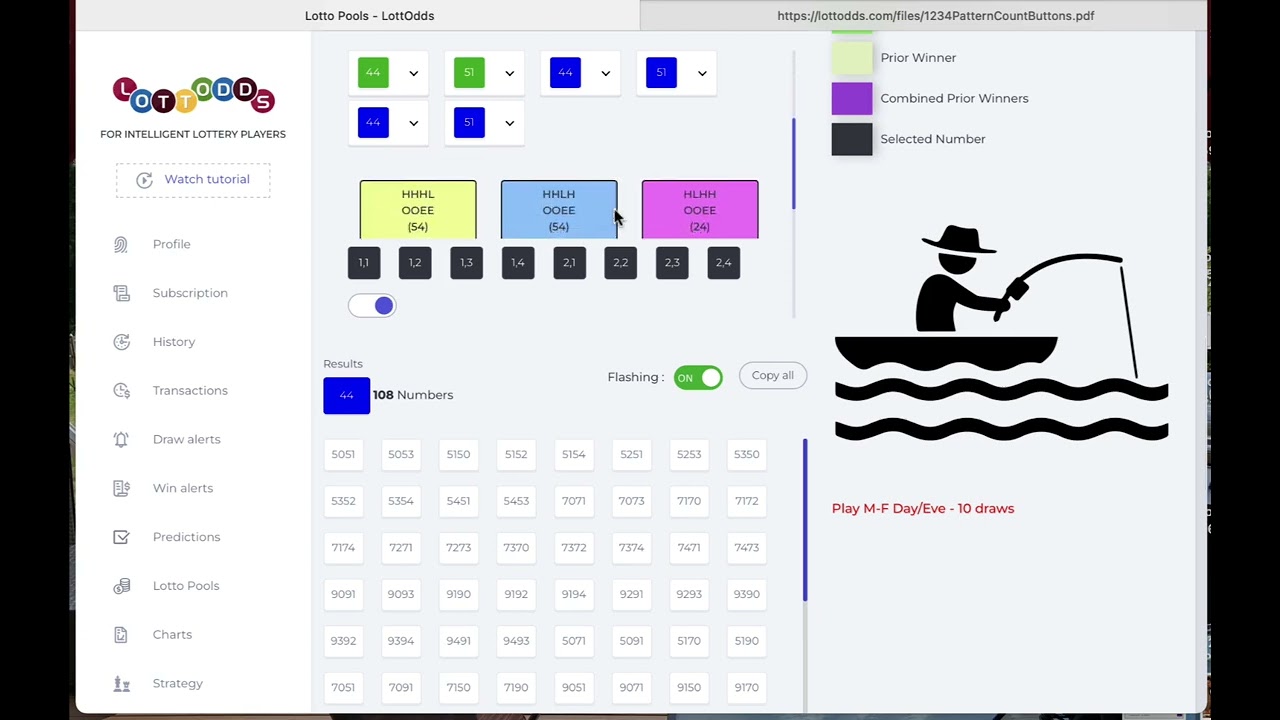The image size is (1280, 720).
Task: Switch to the Lotto Pools – LottOdds tab
Action: coord(369,15)
